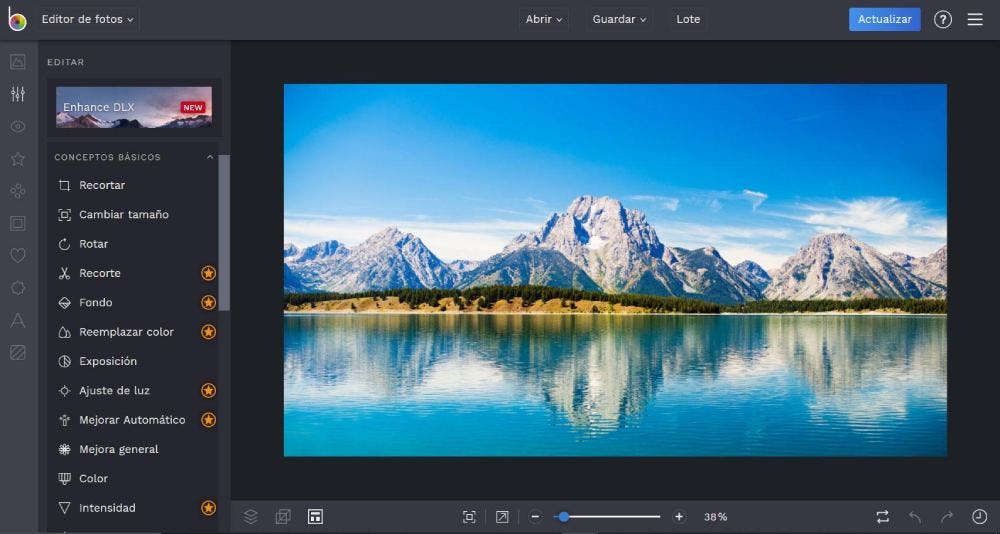
Task: Open the hamburger menu at top right
Action: [x=975, y=19]
